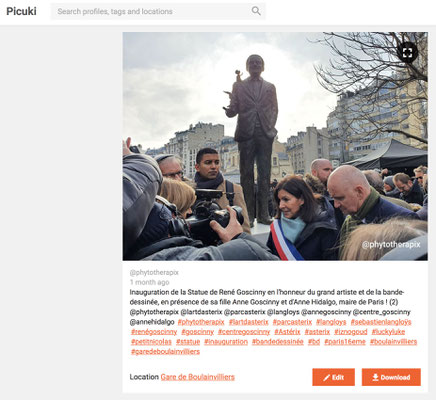Click the download arrow icon
This screenshot has height=400, width=436.
click(x=375, y=377)
